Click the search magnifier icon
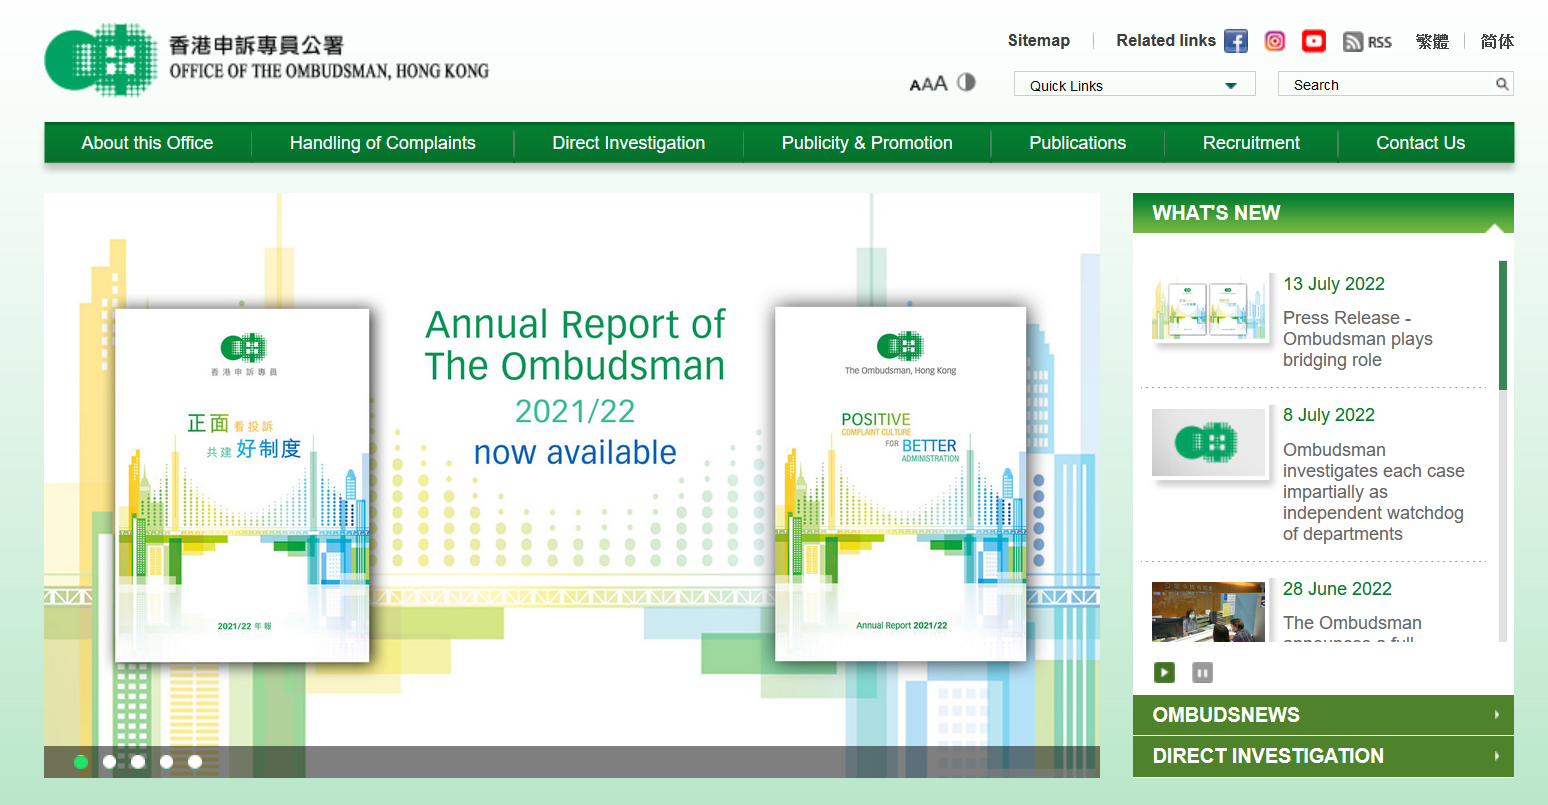This screenshot has width=1548, height=805. pos(1502,84)
